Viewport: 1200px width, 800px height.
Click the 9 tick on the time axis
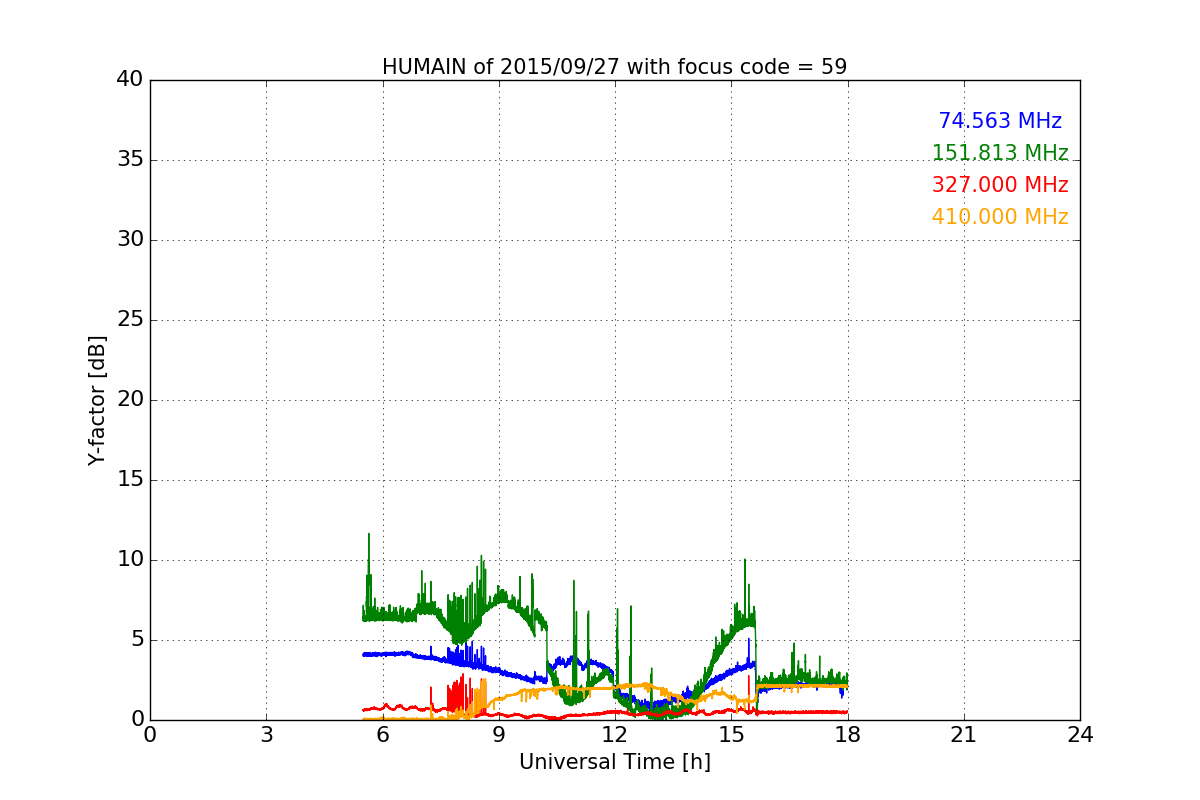point(499,735)
